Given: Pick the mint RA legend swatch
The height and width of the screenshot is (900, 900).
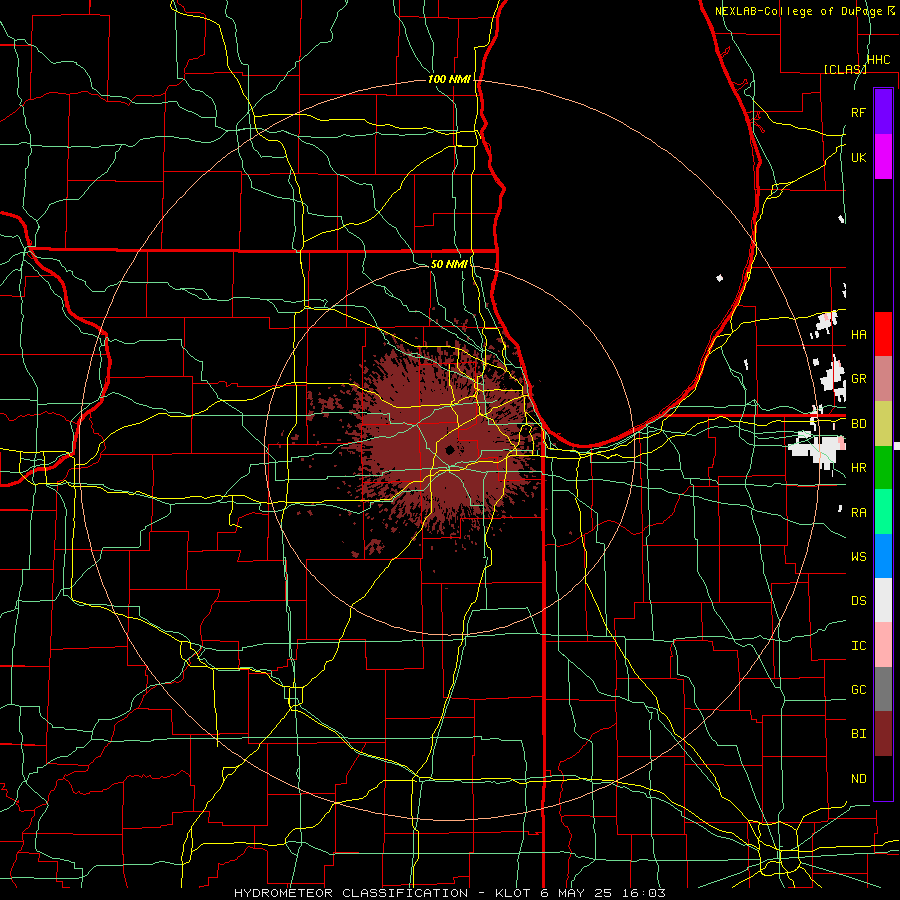Looking at the screenshot, I should 883,512.
